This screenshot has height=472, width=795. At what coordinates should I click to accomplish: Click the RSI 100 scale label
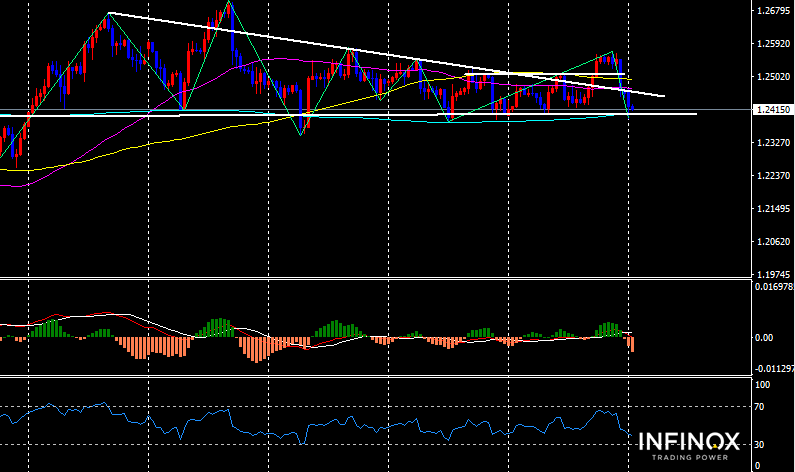(763, 385)
